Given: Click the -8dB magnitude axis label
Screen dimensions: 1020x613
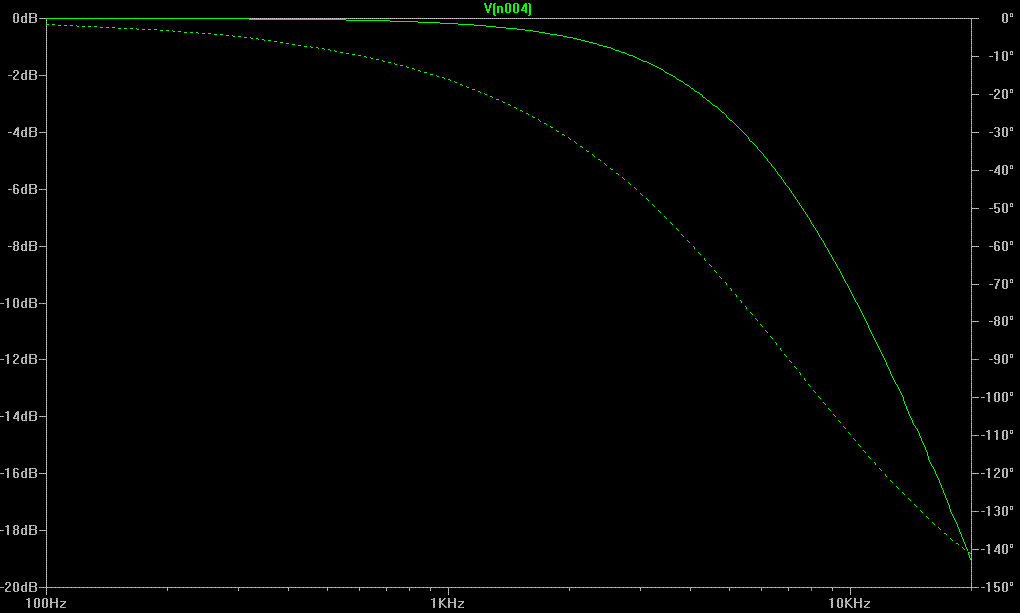Looking at the screenshot, I should (x=23, y=246).
